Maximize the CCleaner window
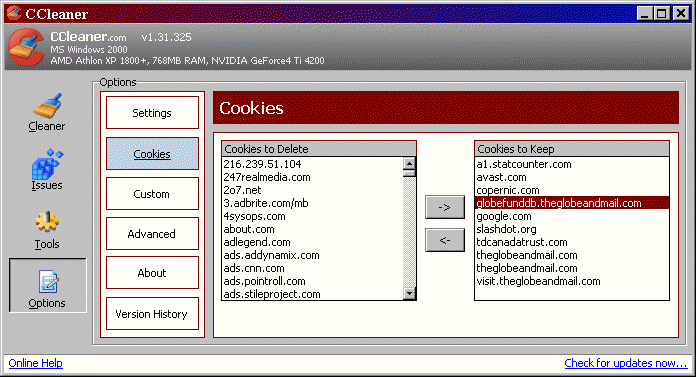This screenshot has height=377, width=696. click(662, 13)
